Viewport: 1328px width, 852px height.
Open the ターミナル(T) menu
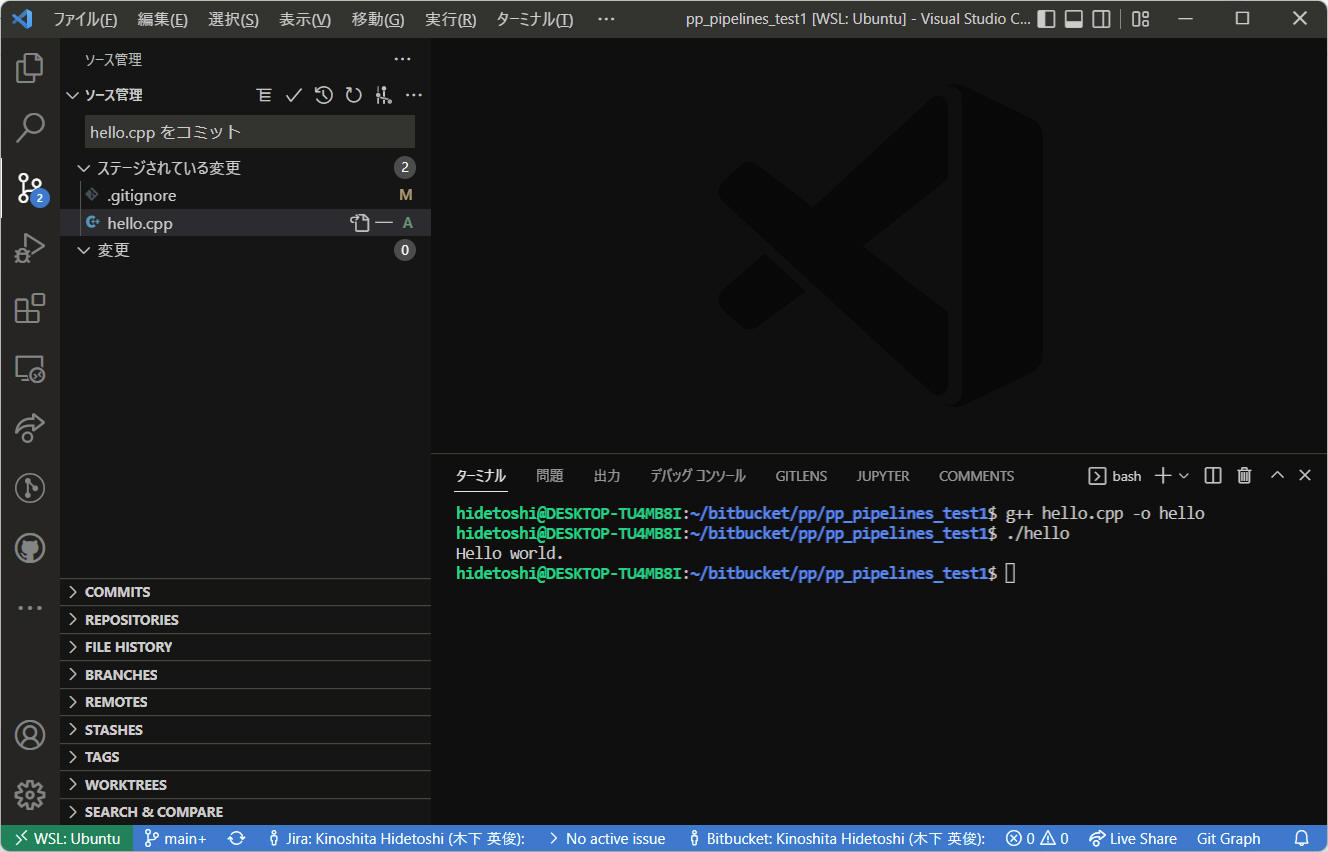[534, 19]
